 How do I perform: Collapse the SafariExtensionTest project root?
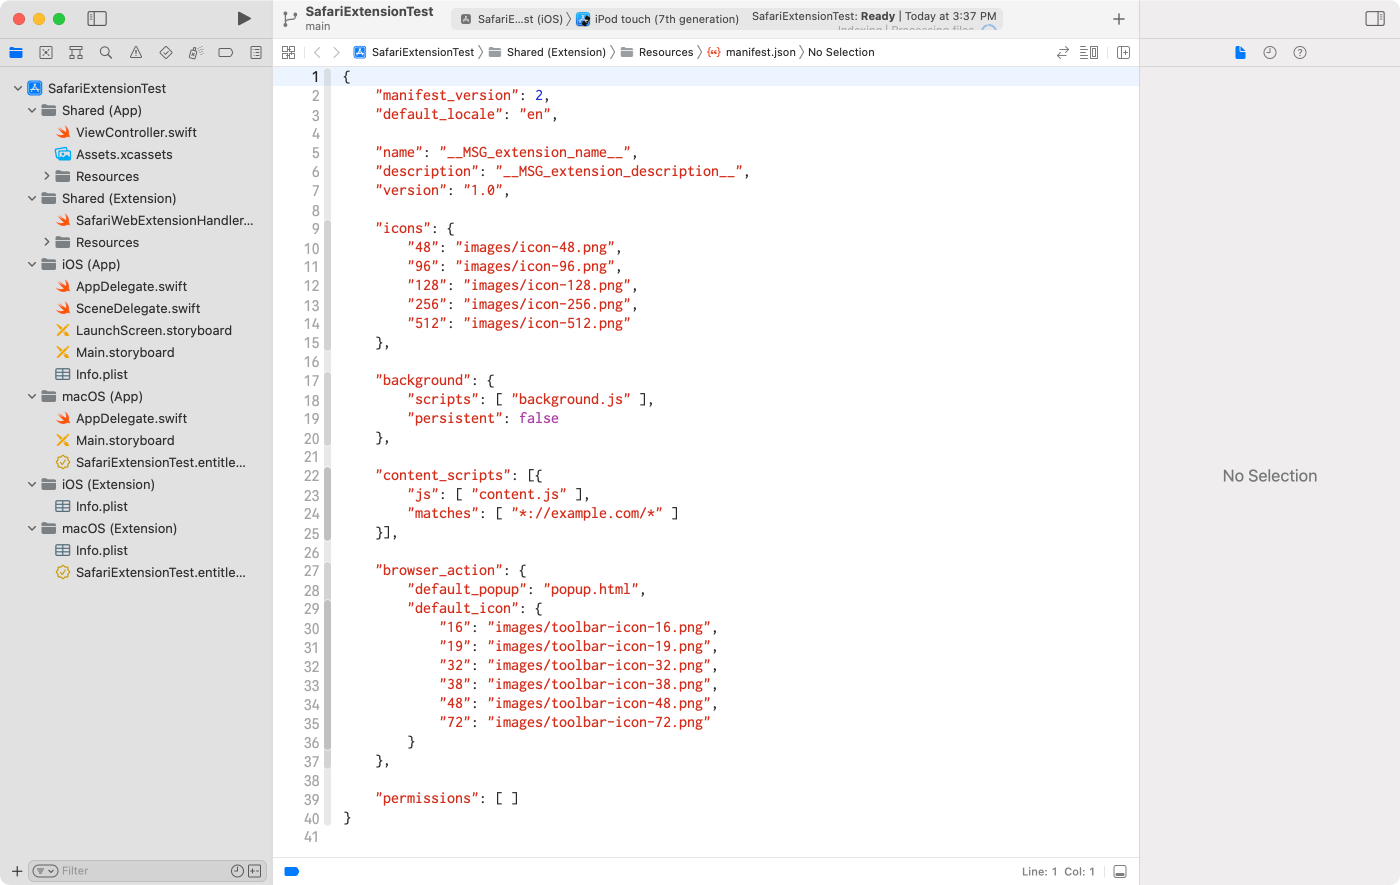[x=18, y=88]
